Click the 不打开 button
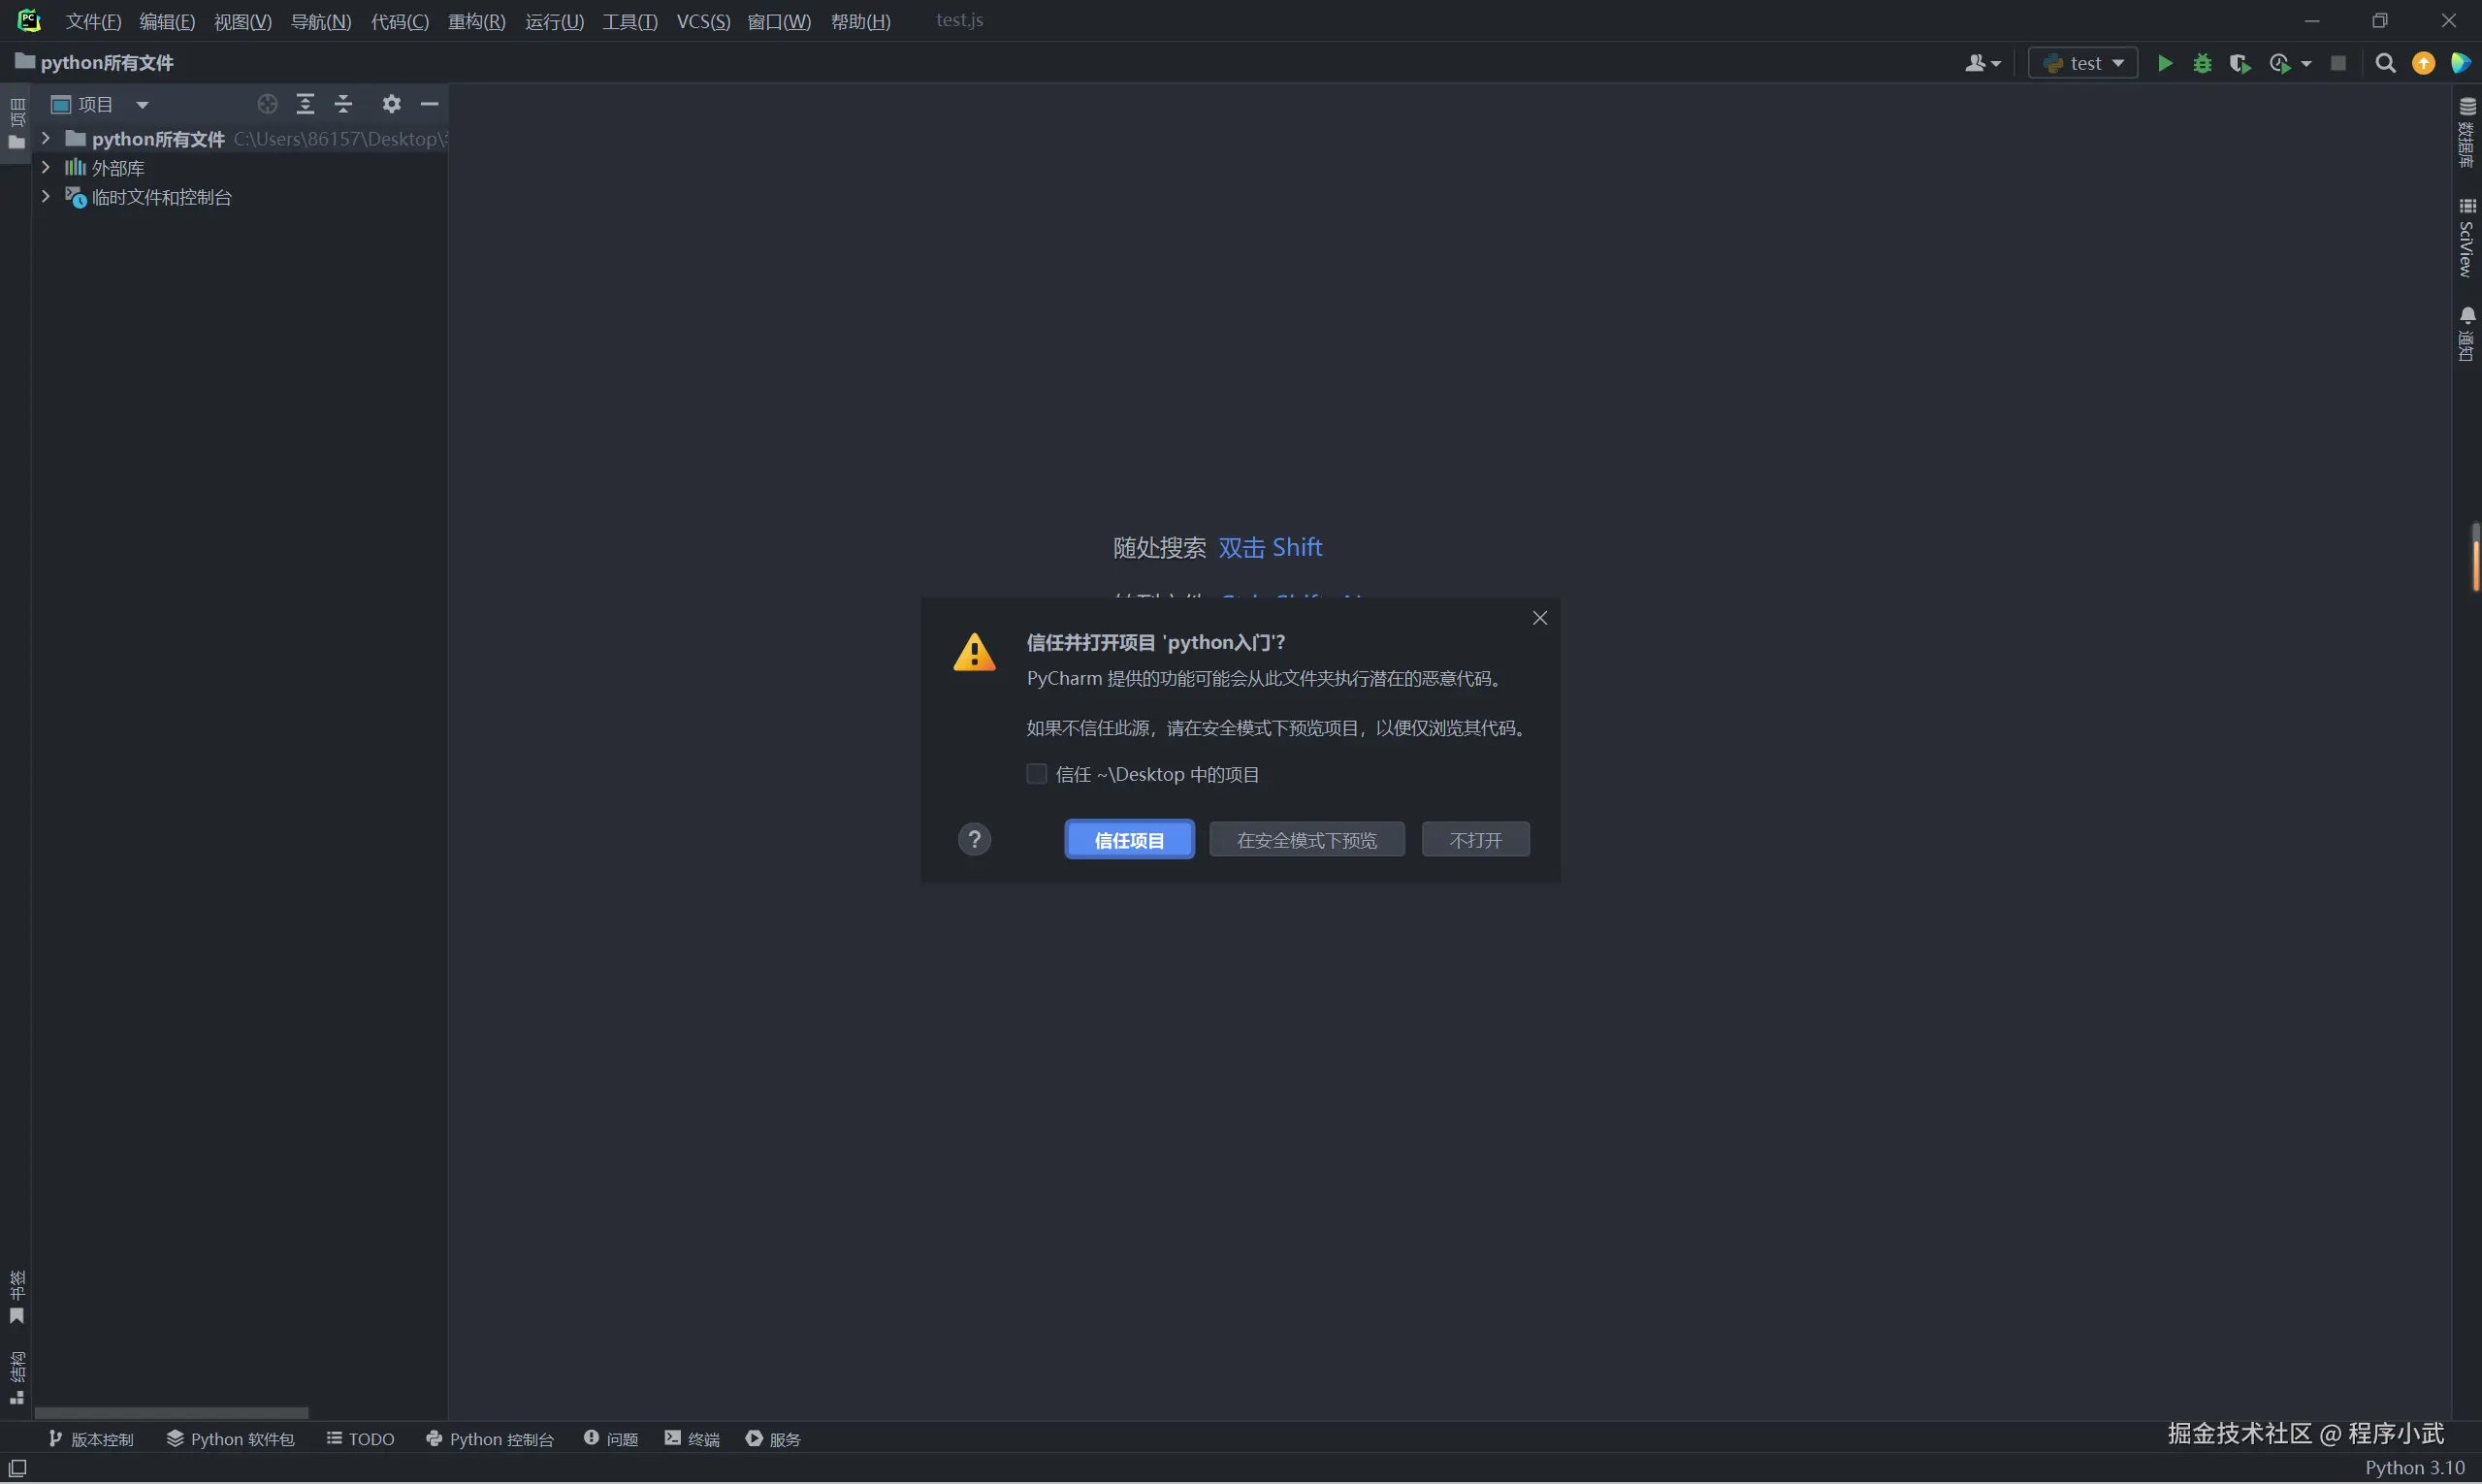This screenshot has height=1484, width=2482. [x=1475, y=840]
